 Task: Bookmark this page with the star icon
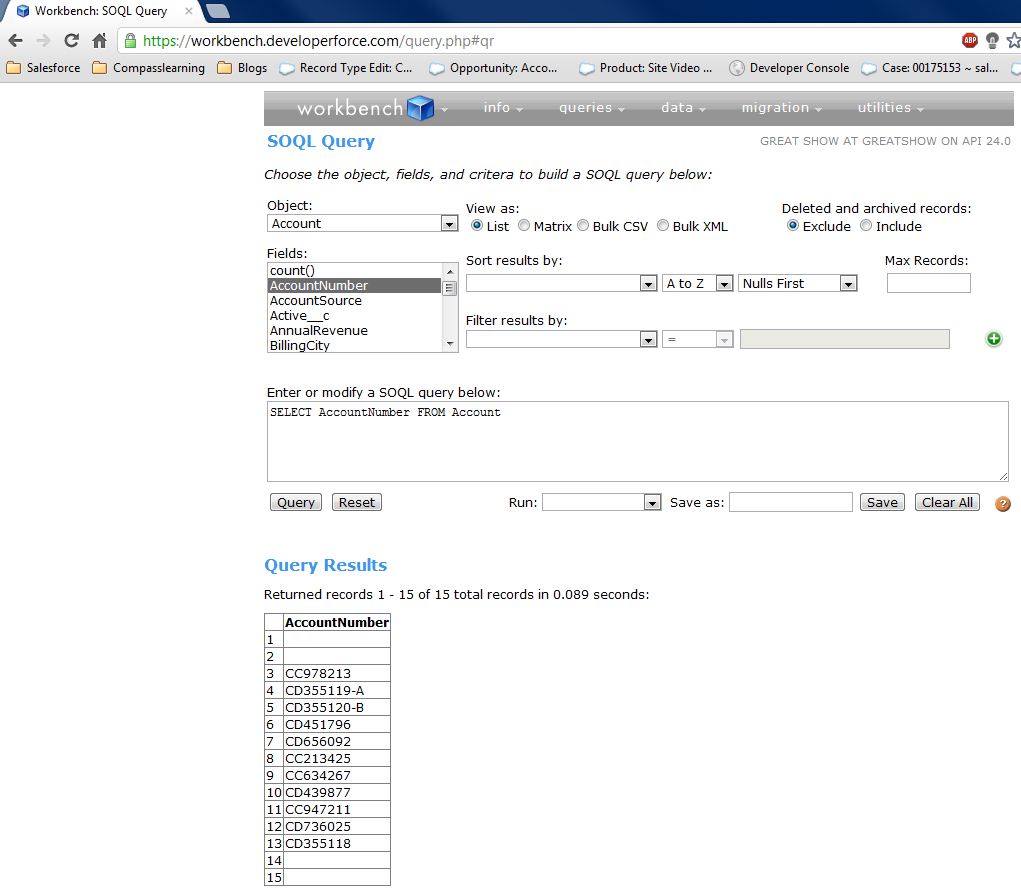1013,39
